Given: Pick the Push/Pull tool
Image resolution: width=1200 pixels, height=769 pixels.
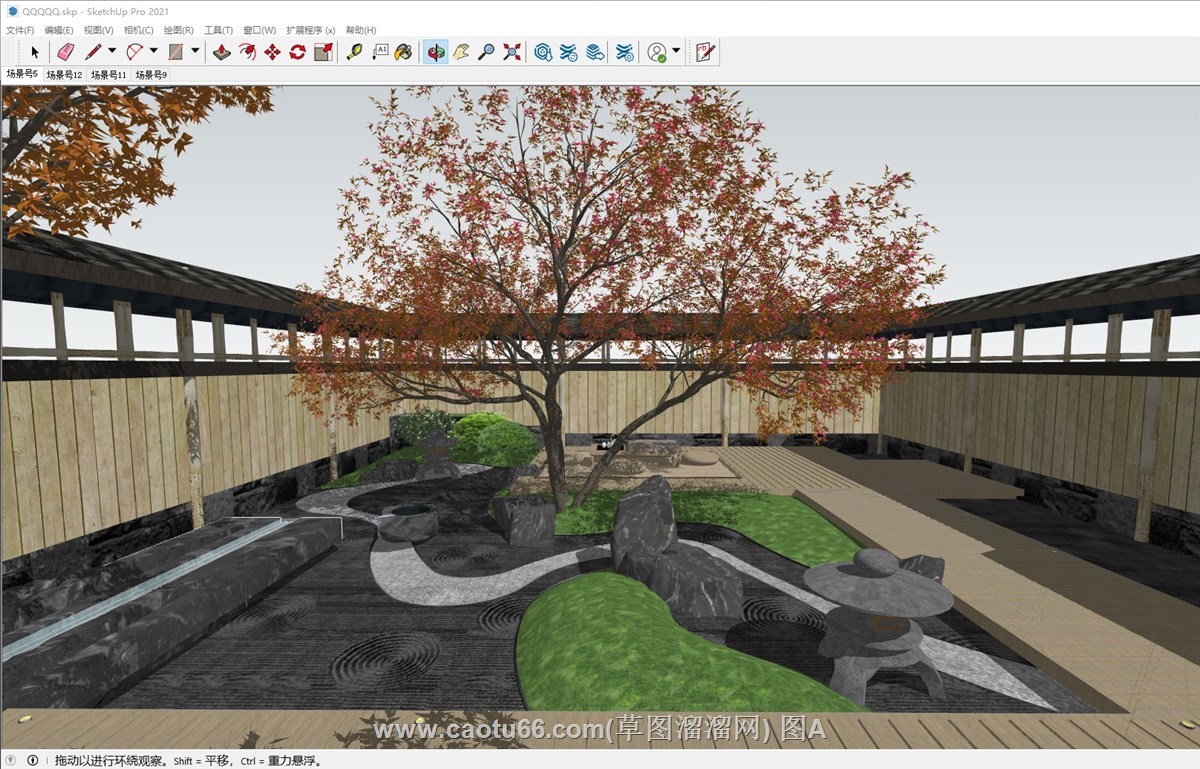Looking at the screenshot, I should (222, 52).
